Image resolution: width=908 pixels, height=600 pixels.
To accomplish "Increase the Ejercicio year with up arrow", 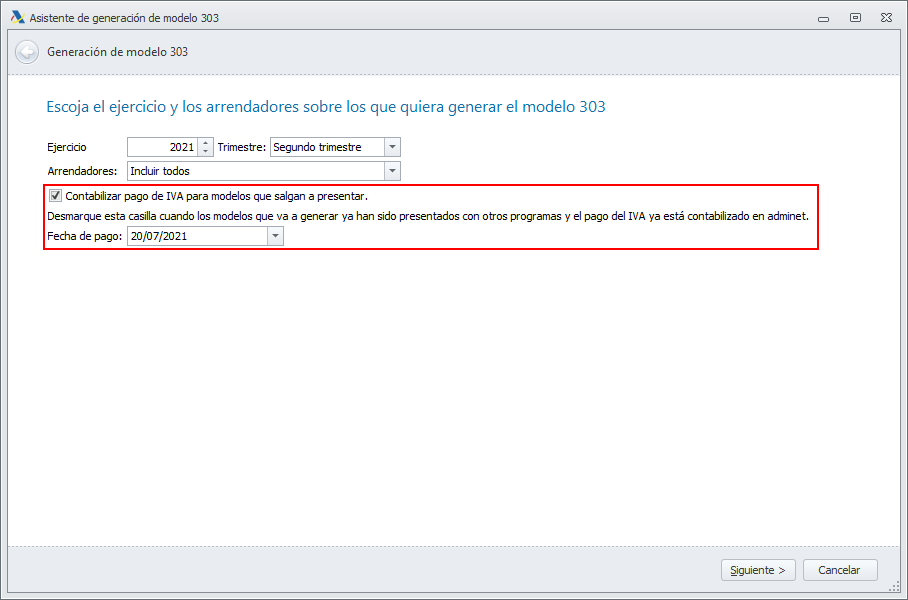I will coord(205,143).
